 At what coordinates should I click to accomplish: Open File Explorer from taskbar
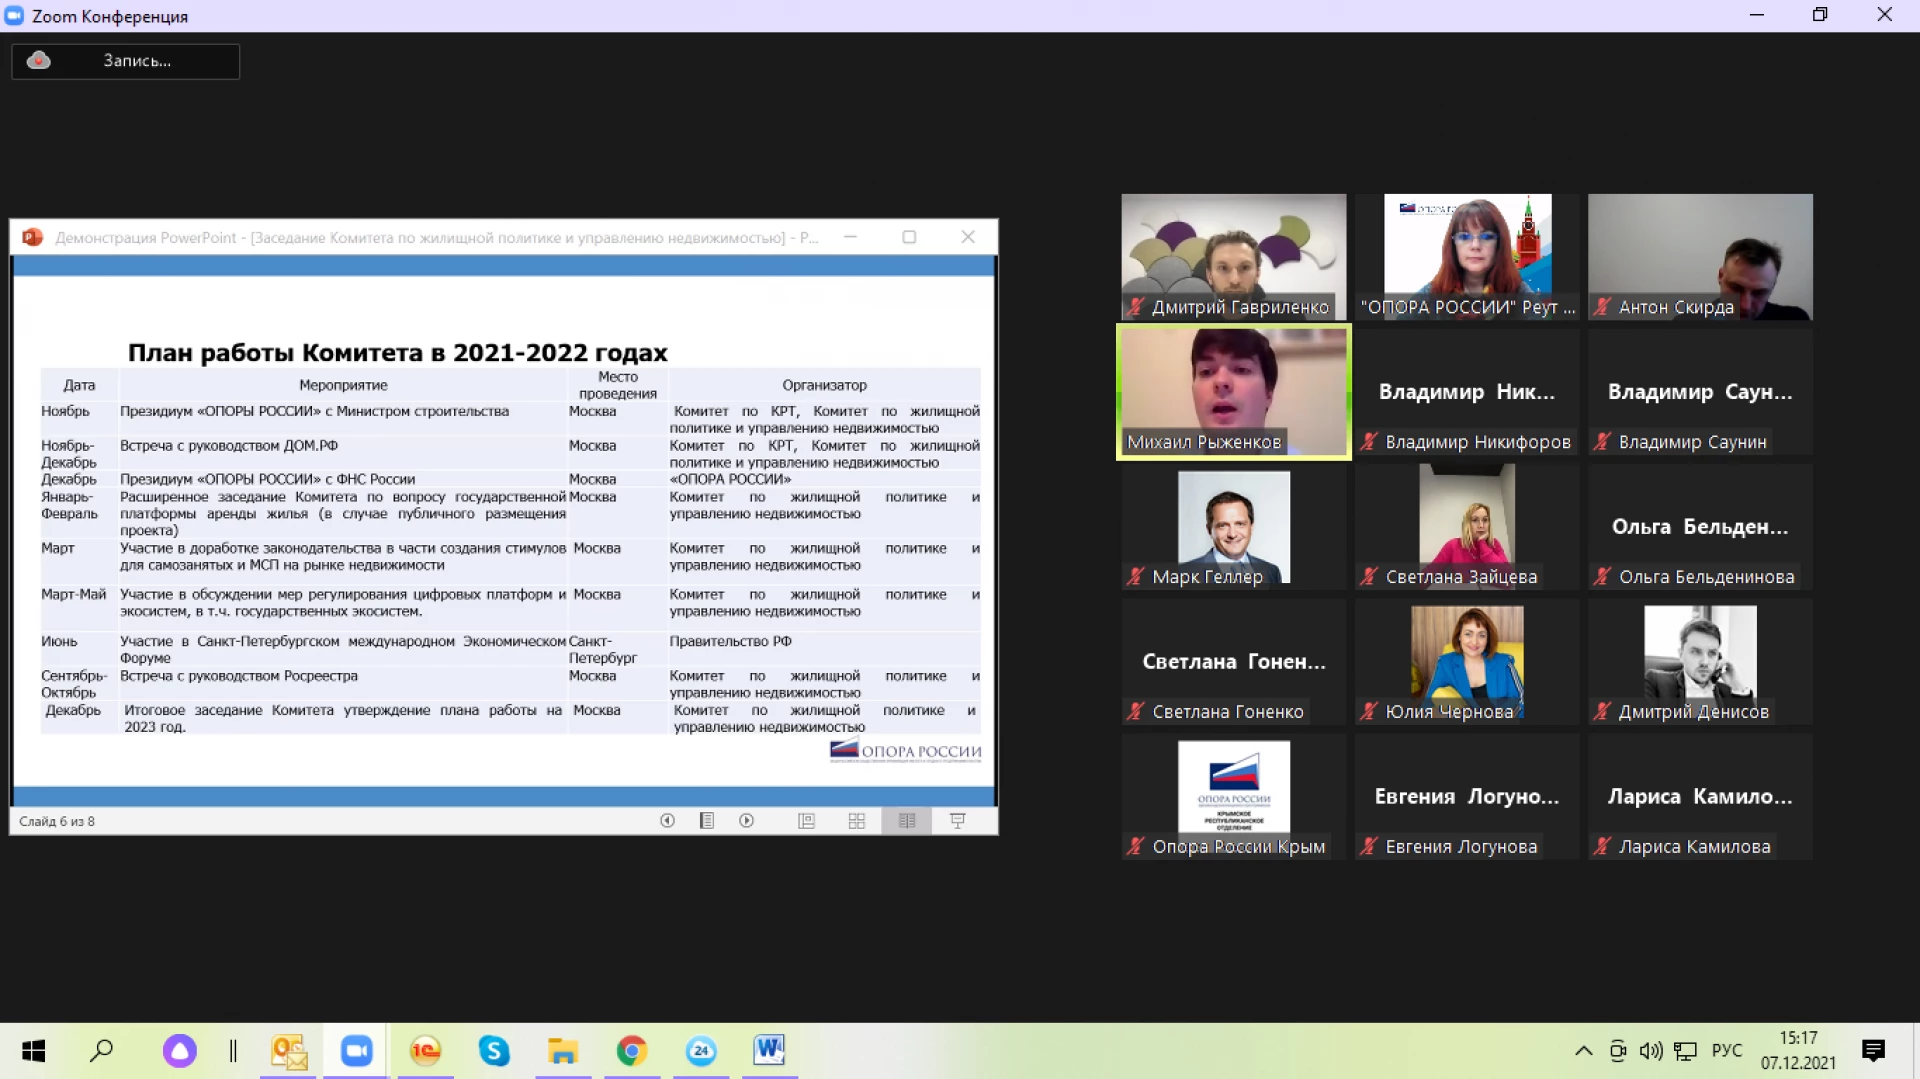(x=562, y=1051)
